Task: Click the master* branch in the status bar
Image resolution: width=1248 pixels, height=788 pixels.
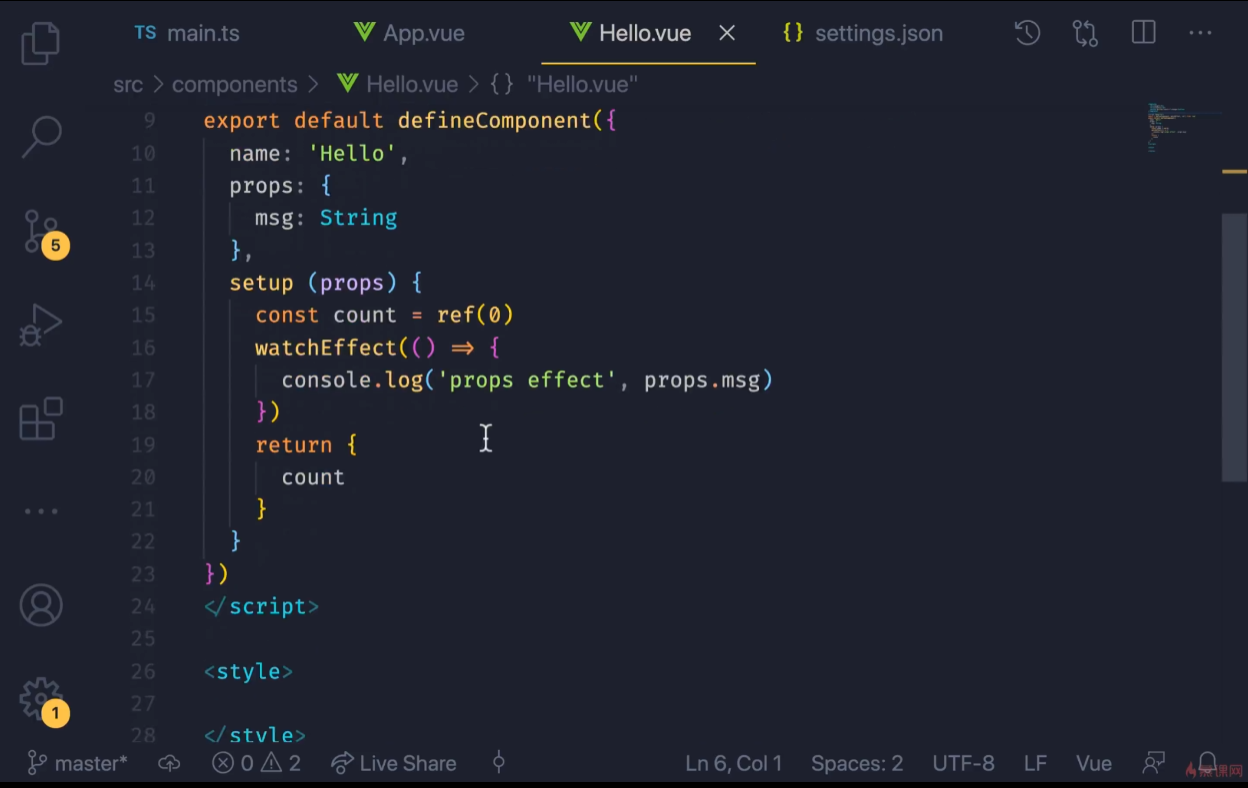Action: click(78, 764)
